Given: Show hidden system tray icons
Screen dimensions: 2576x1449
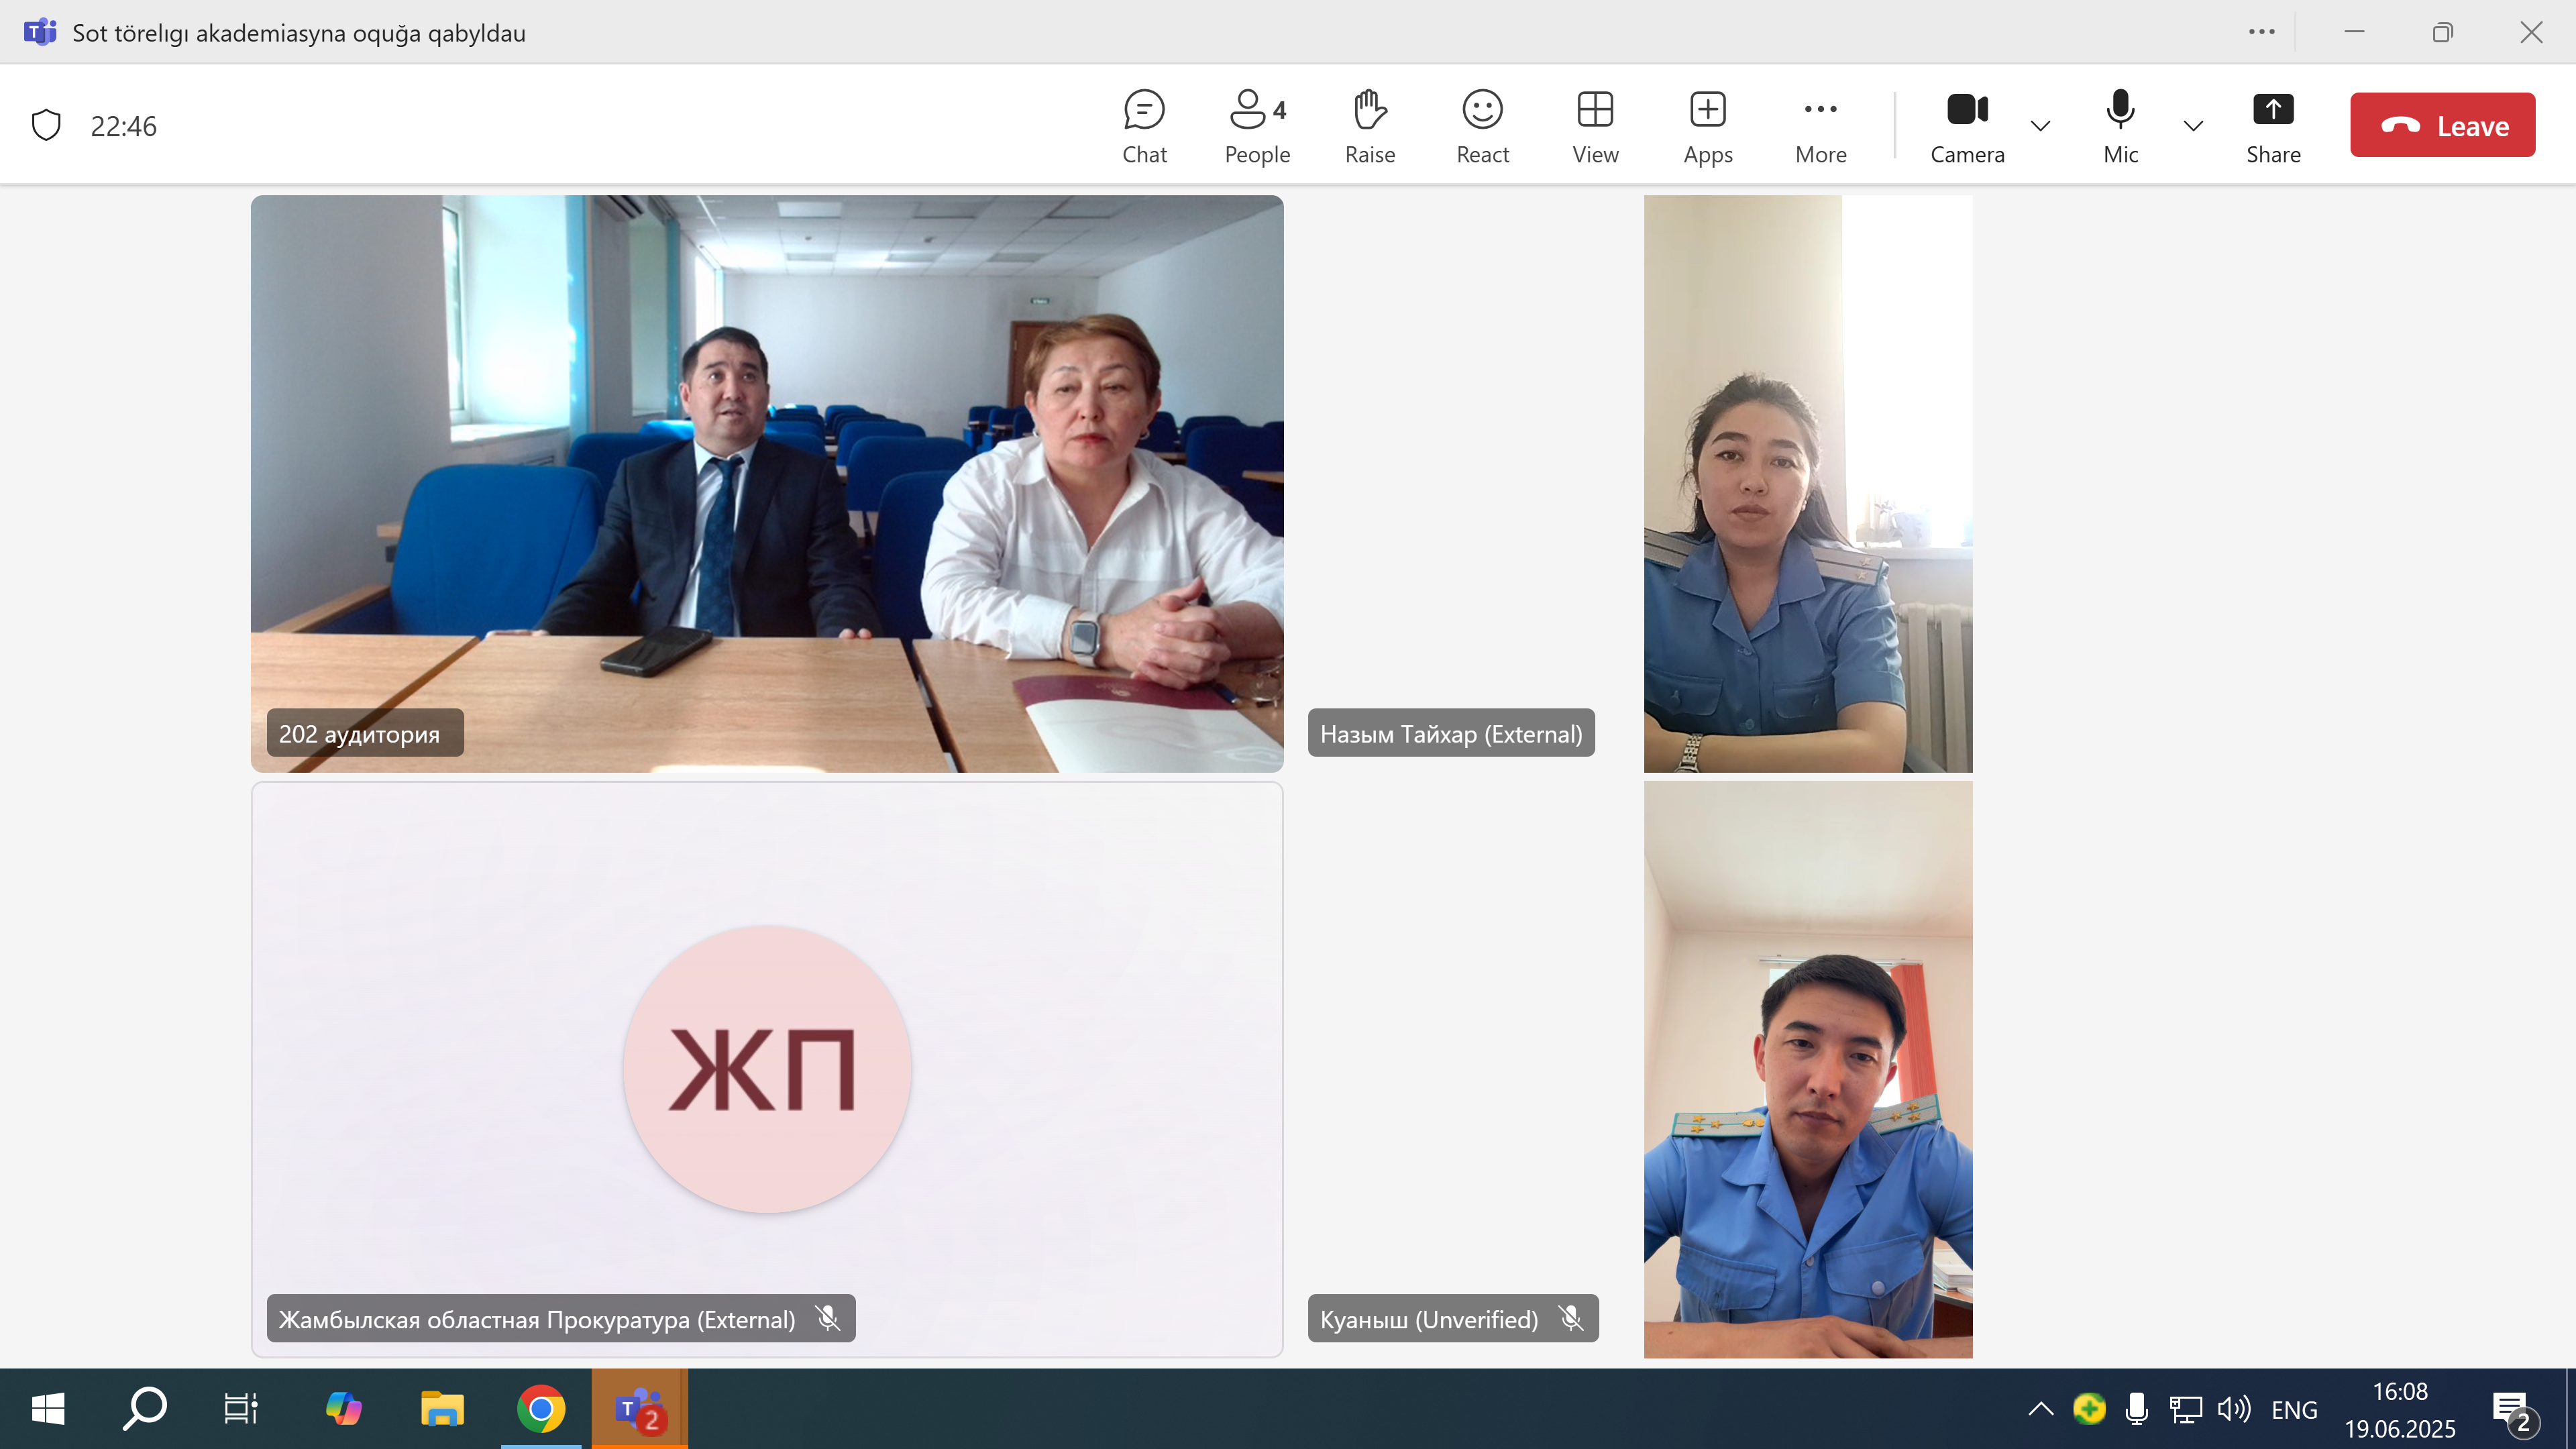Looking at the screenshot, I should pos(2041,1409).
